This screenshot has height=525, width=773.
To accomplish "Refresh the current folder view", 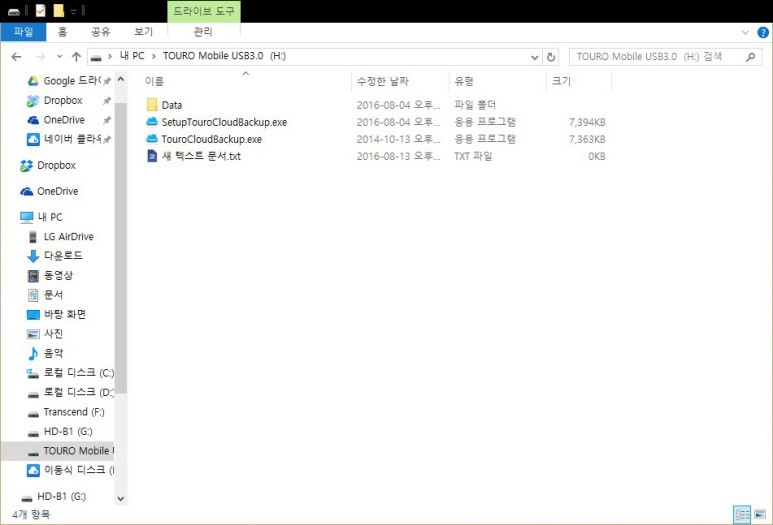I will click(551, 57).
